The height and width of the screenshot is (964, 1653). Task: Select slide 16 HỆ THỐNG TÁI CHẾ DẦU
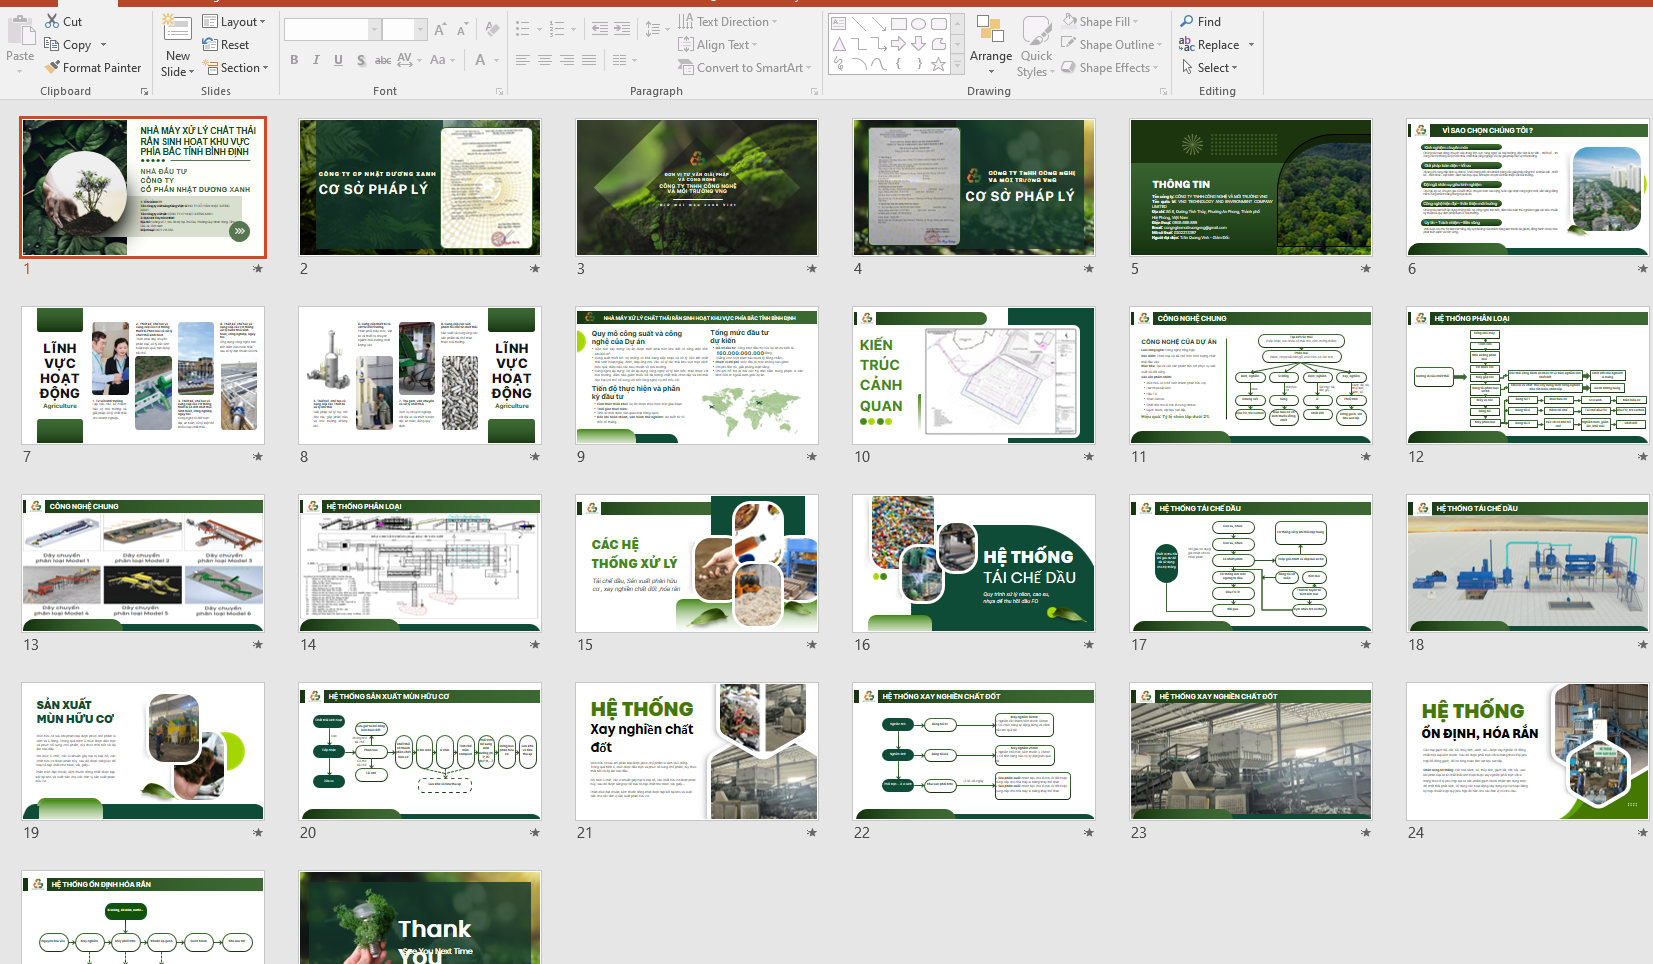pos(973,563)
